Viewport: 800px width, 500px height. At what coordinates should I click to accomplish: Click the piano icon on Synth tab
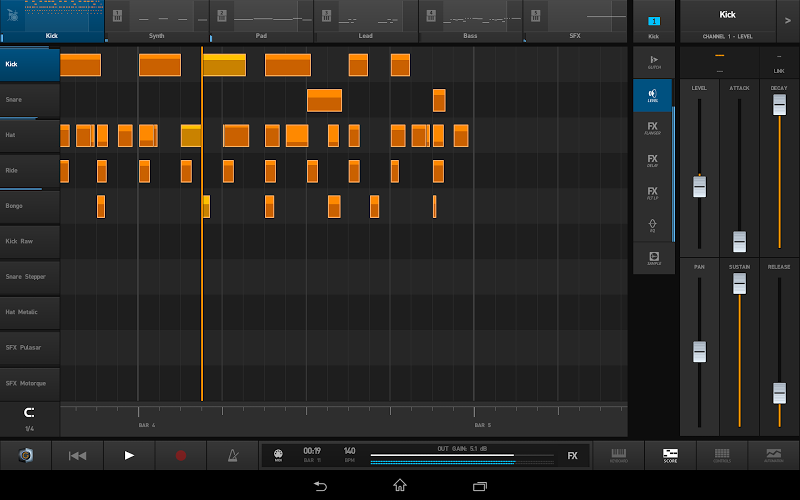[x=117, y=16]
